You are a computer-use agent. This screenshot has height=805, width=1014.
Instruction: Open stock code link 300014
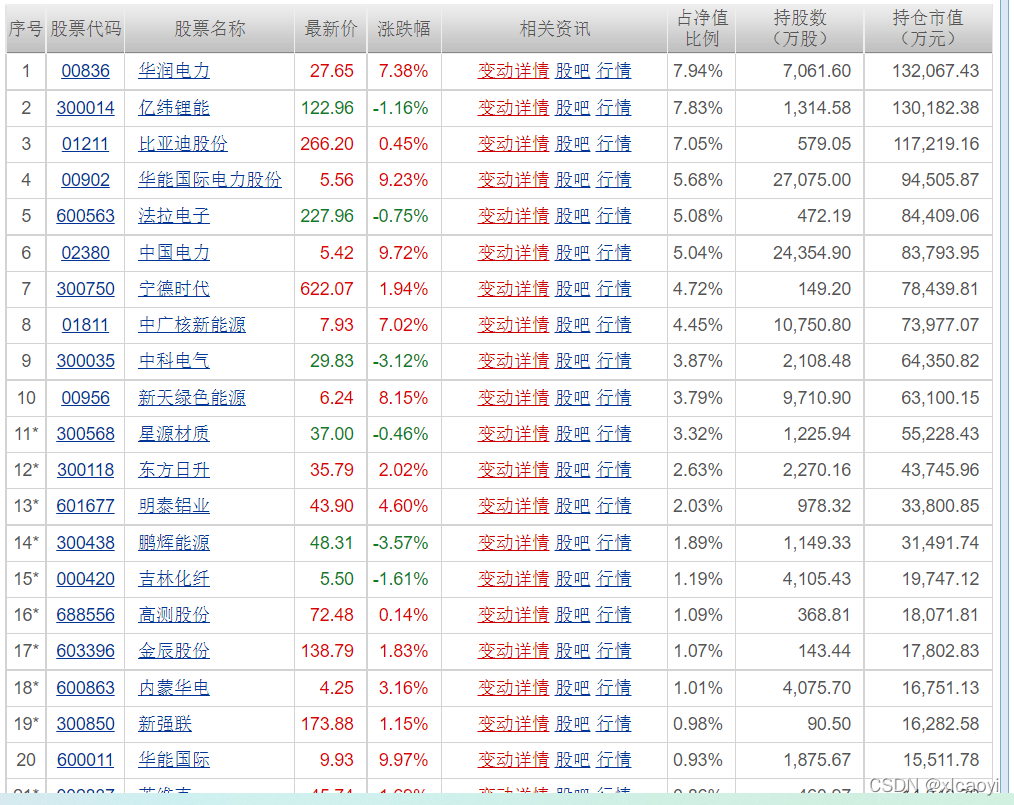click(x=85, y=107)
